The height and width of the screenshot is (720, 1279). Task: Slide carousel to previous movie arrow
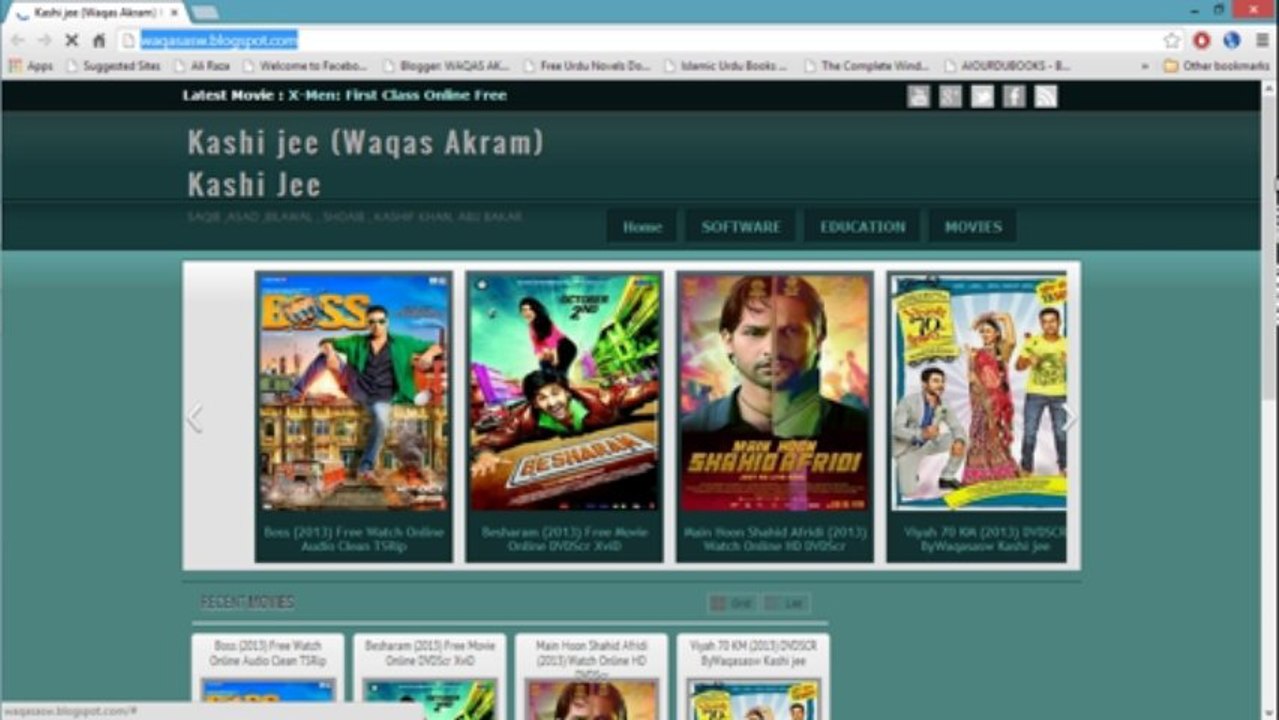point(195,417)
